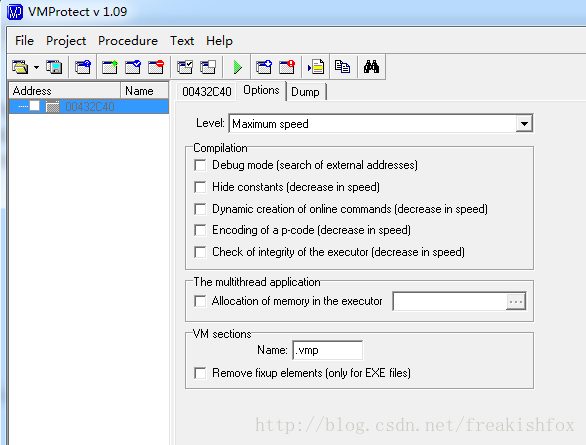Open the Text menu

tap(182, 41)
